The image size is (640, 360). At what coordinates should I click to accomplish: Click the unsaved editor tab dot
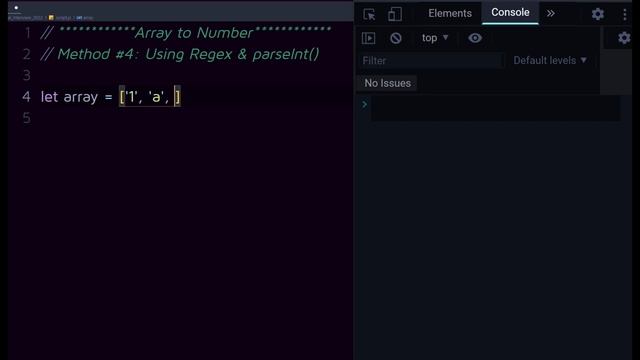click(x=16, y=7)
